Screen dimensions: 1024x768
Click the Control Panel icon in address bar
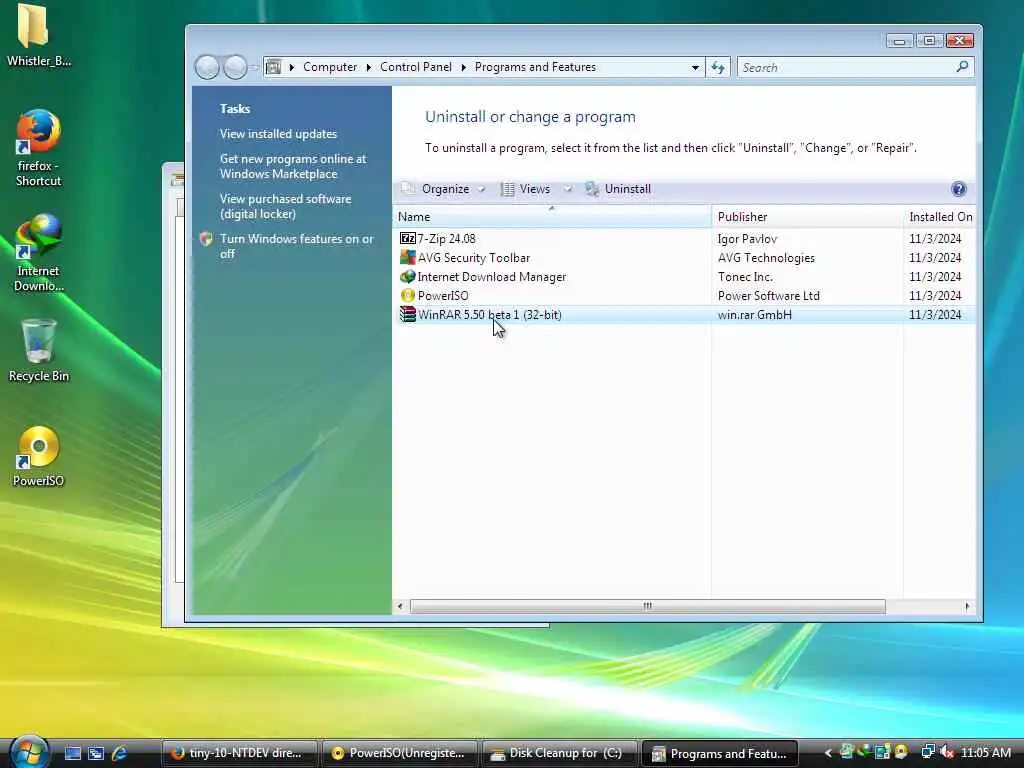(274, 67)
